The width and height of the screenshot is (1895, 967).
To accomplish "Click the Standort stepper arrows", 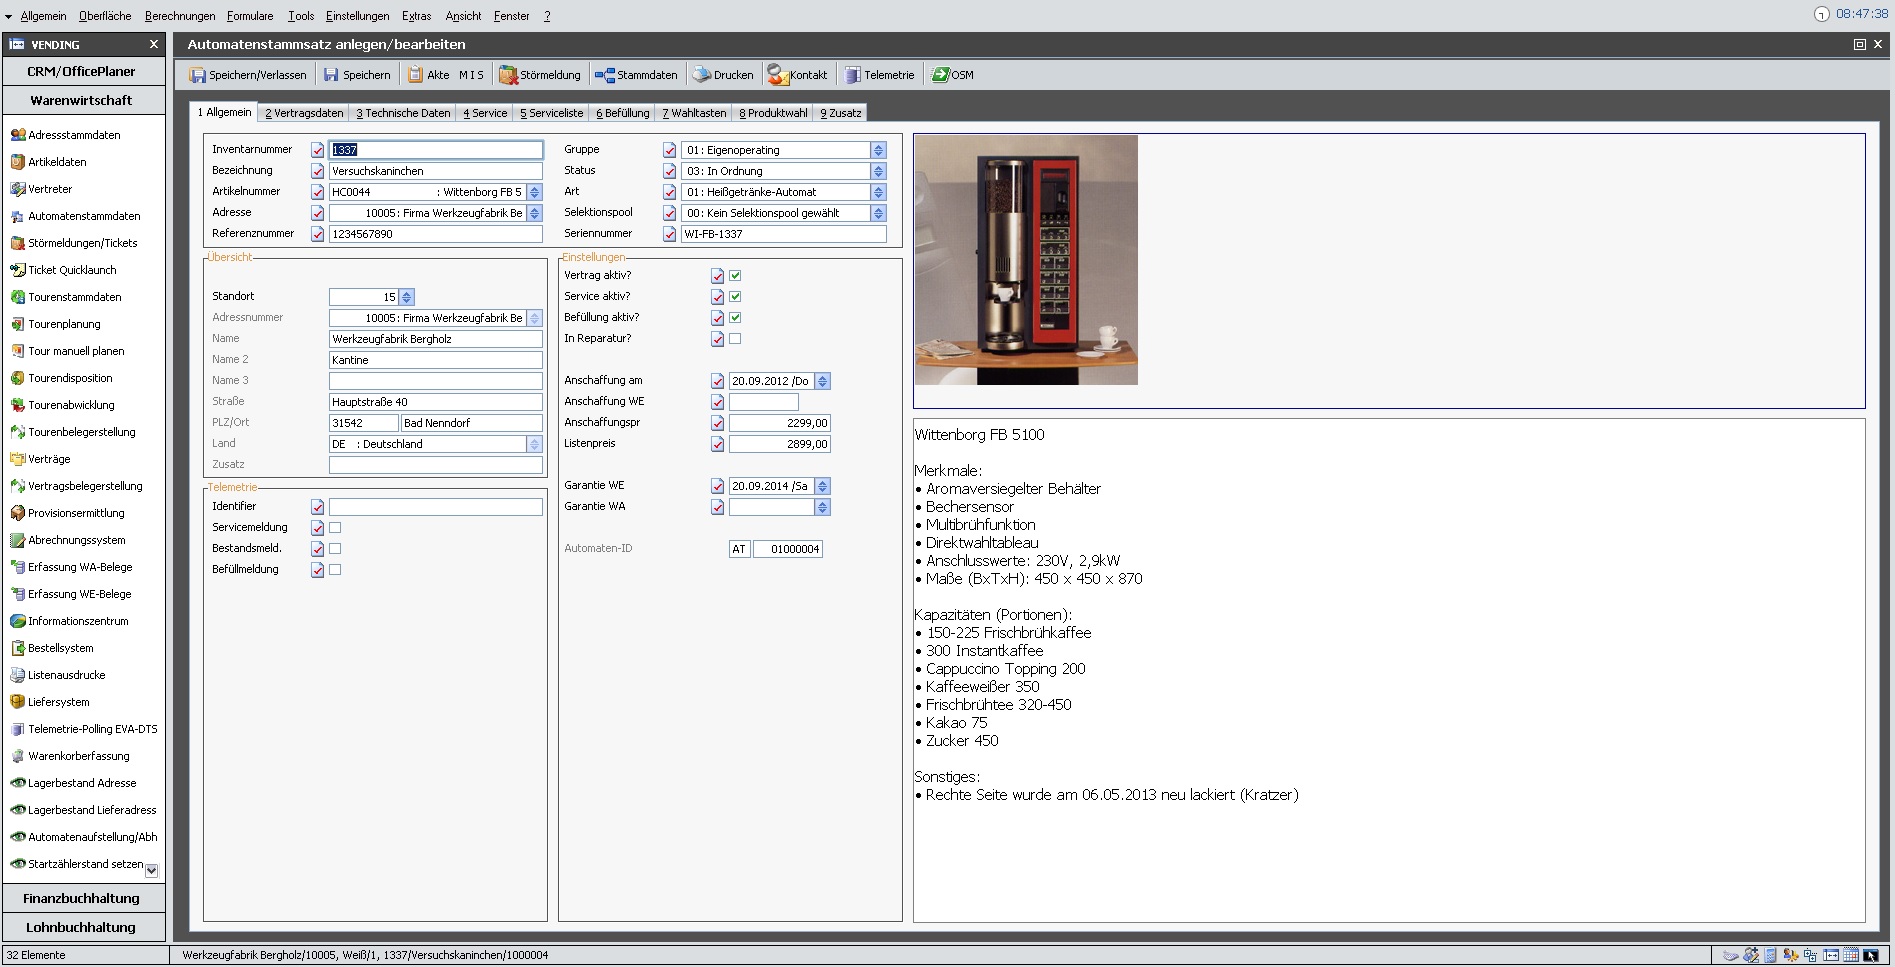I will 406,297.
